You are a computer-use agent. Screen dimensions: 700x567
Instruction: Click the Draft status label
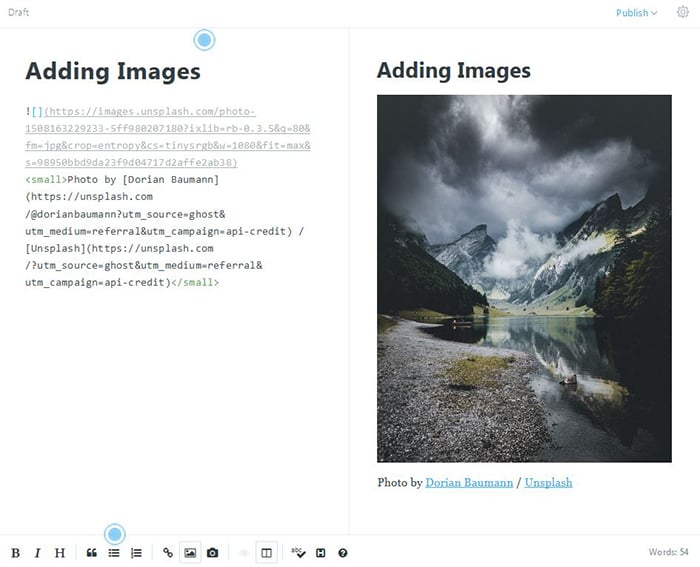click(x=18, y=12)
